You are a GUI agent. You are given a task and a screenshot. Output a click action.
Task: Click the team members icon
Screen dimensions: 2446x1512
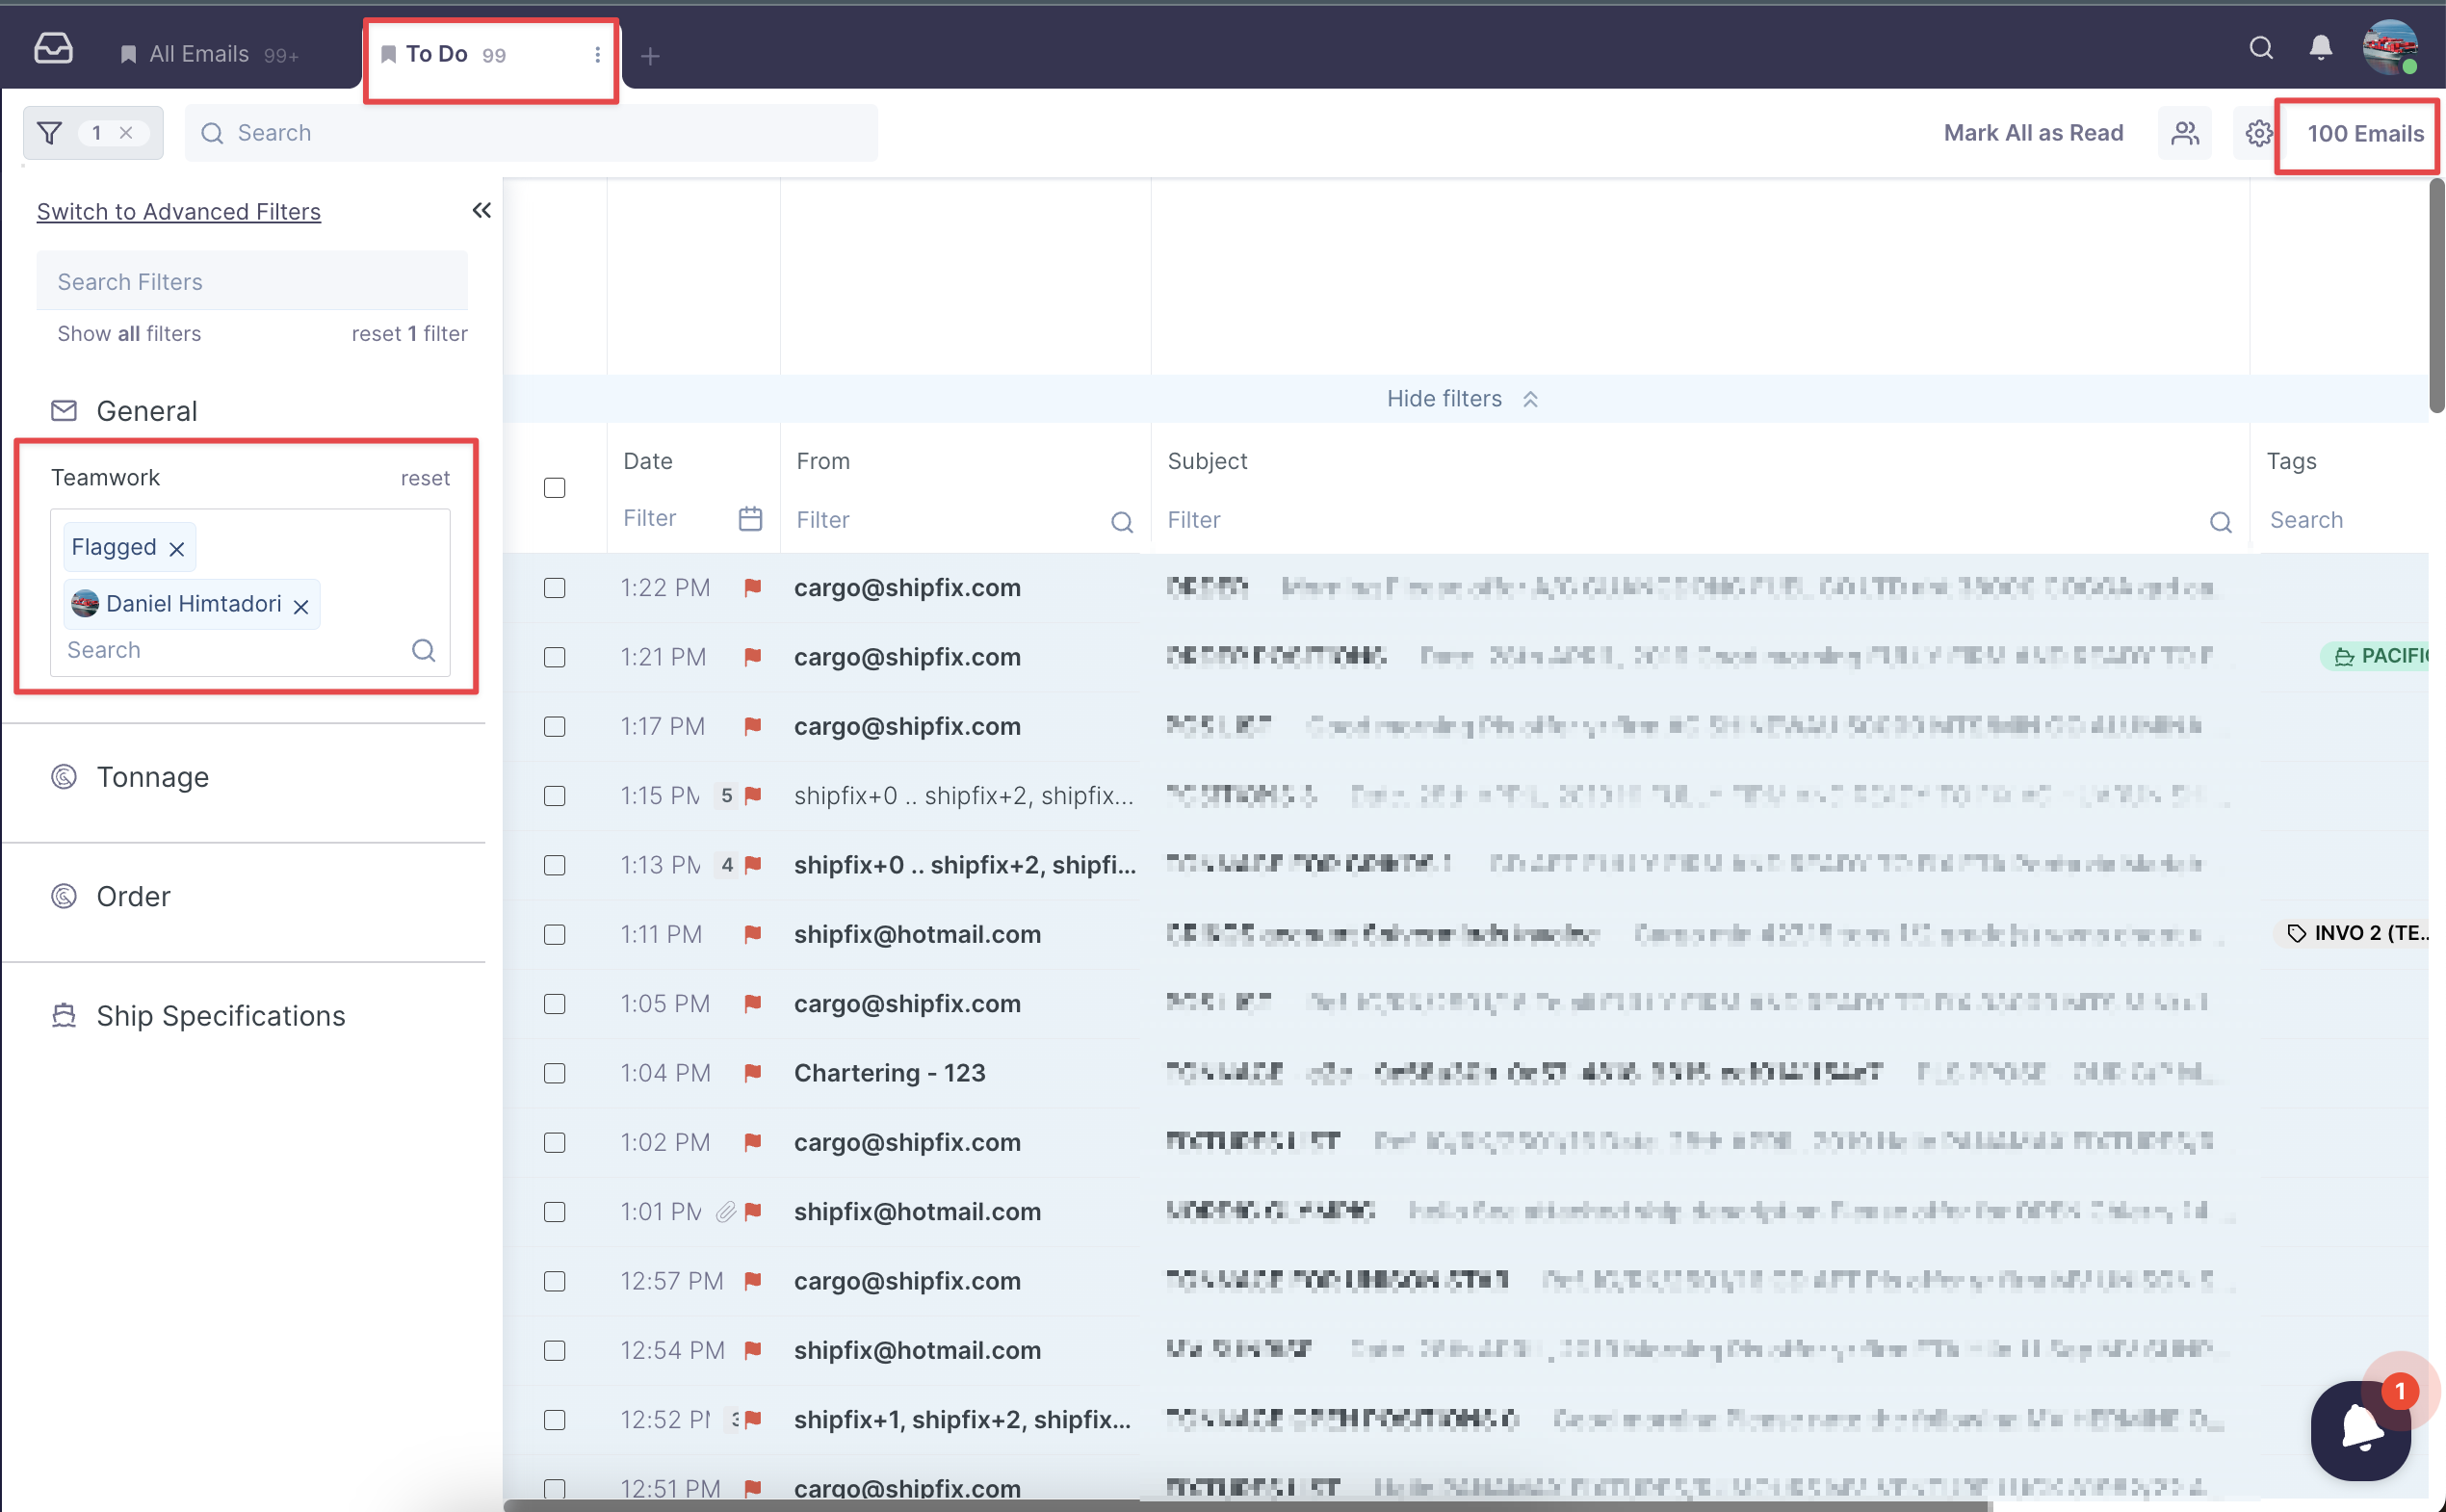coord(2185,133)
